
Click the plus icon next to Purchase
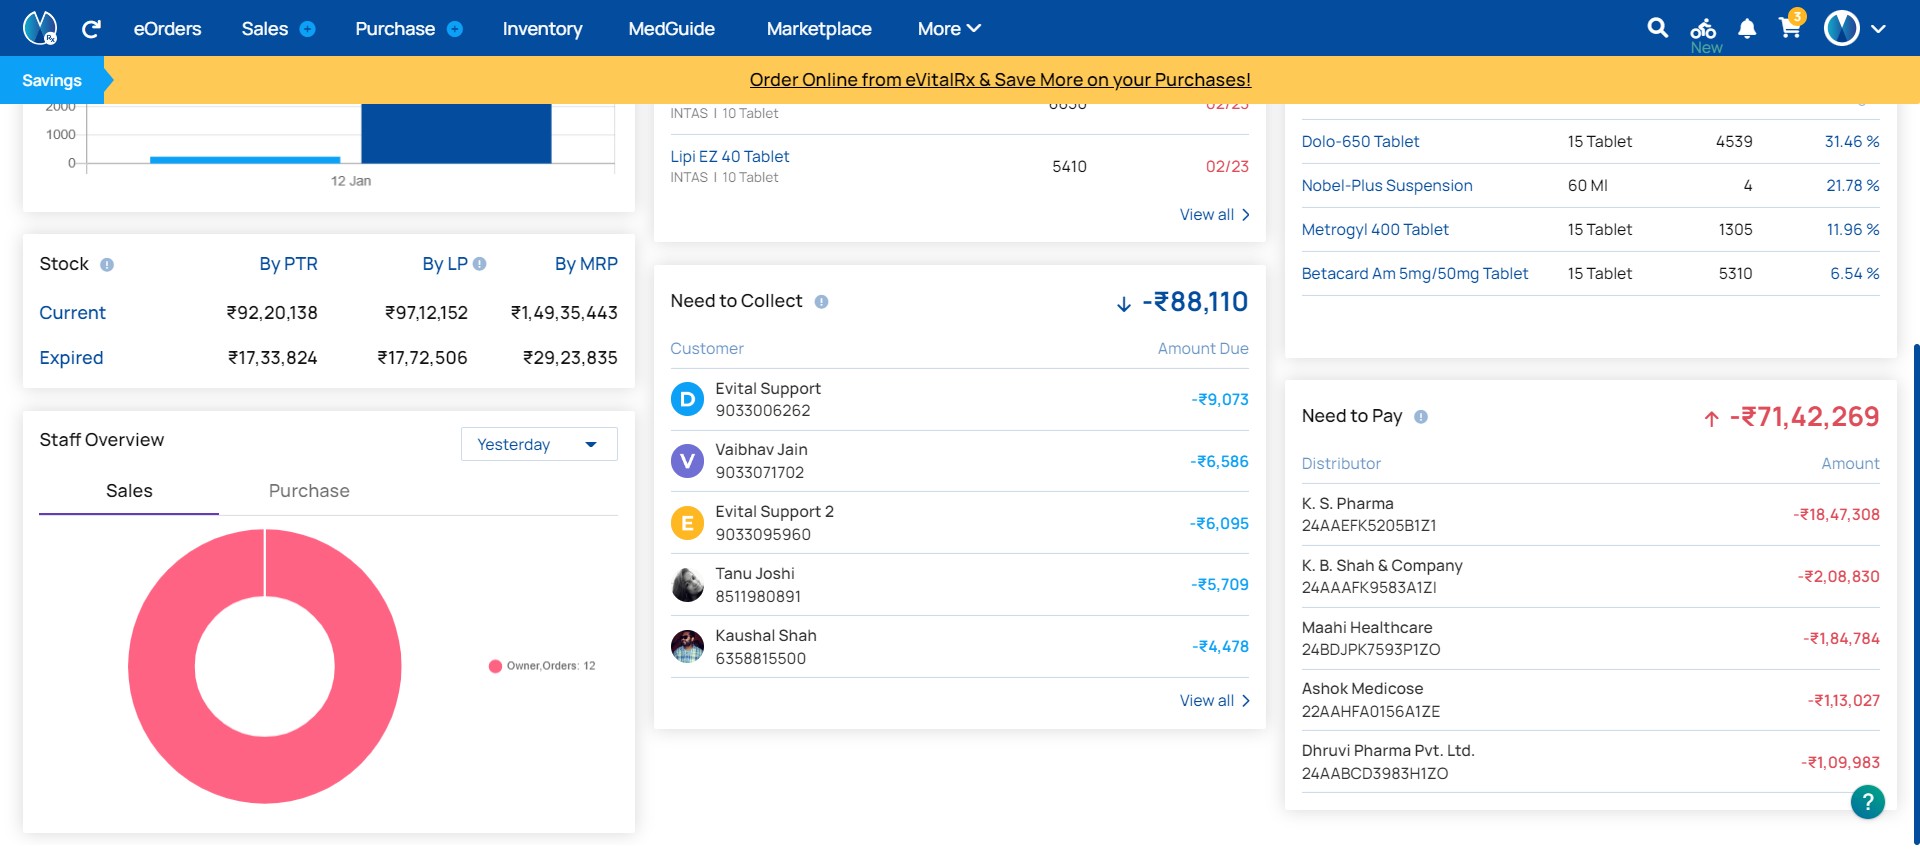coord(455,29)
